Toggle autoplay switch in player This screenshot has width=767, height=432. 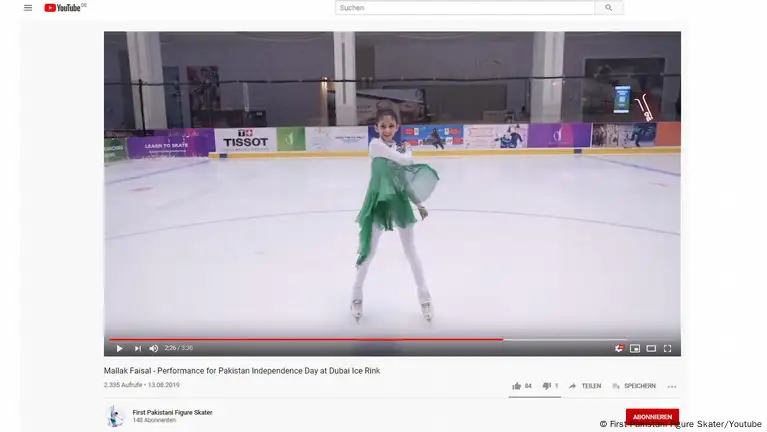pyautogui.click(x=619, y=348)
